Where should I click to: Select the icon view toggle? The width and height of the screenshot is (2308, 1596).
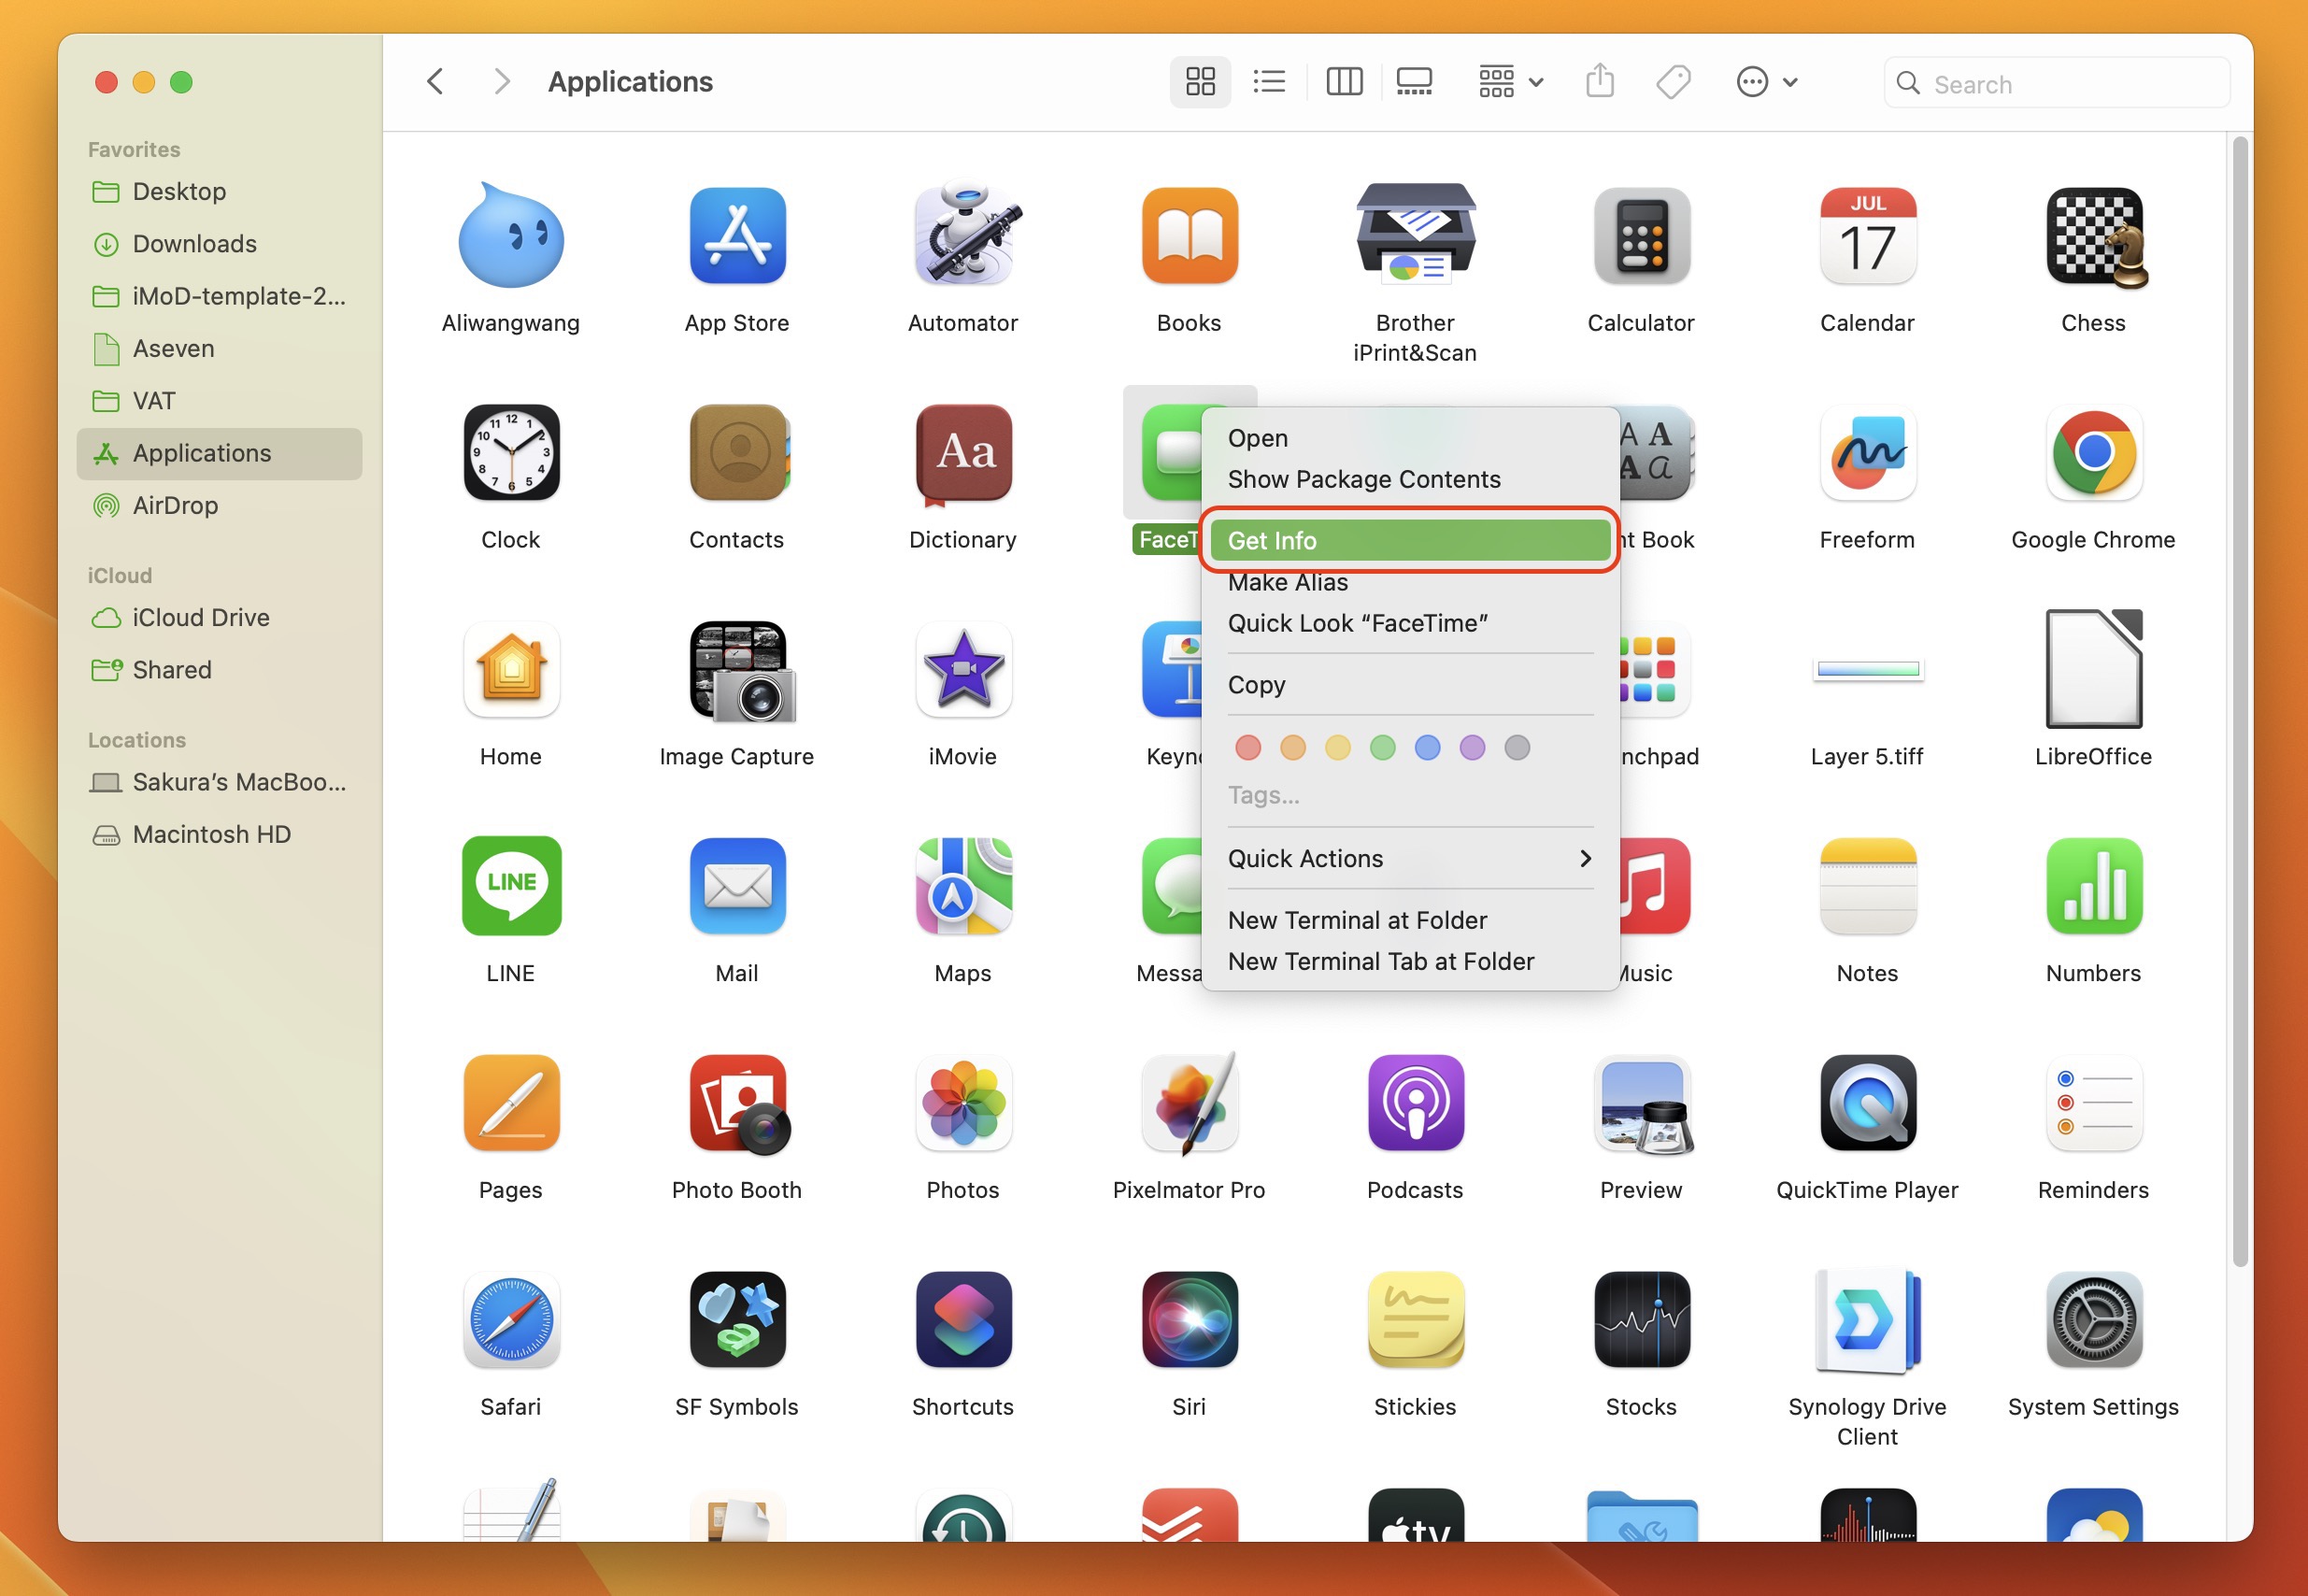coord(1199,82)
